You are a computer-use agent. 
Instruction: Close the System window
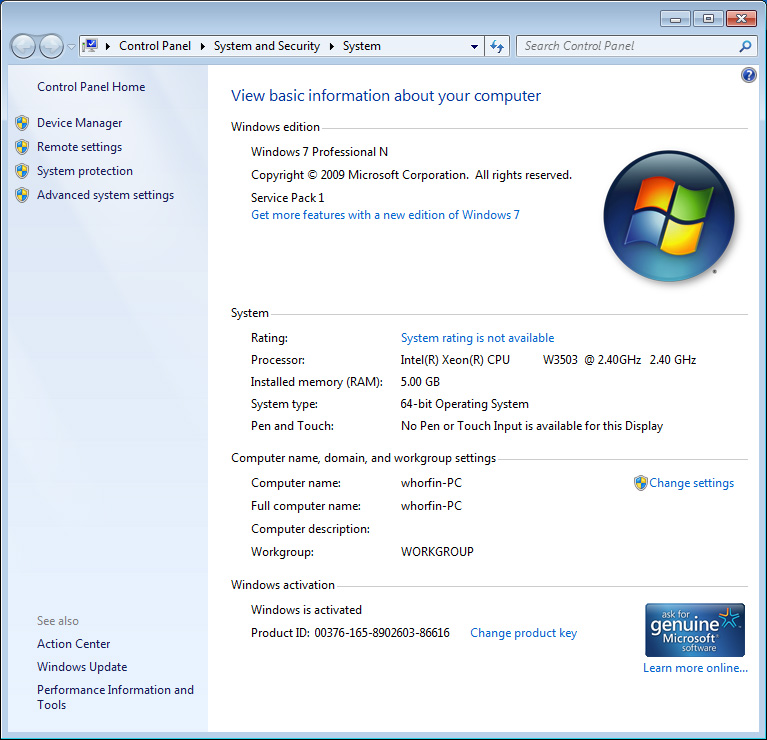(x=741, y=19)
